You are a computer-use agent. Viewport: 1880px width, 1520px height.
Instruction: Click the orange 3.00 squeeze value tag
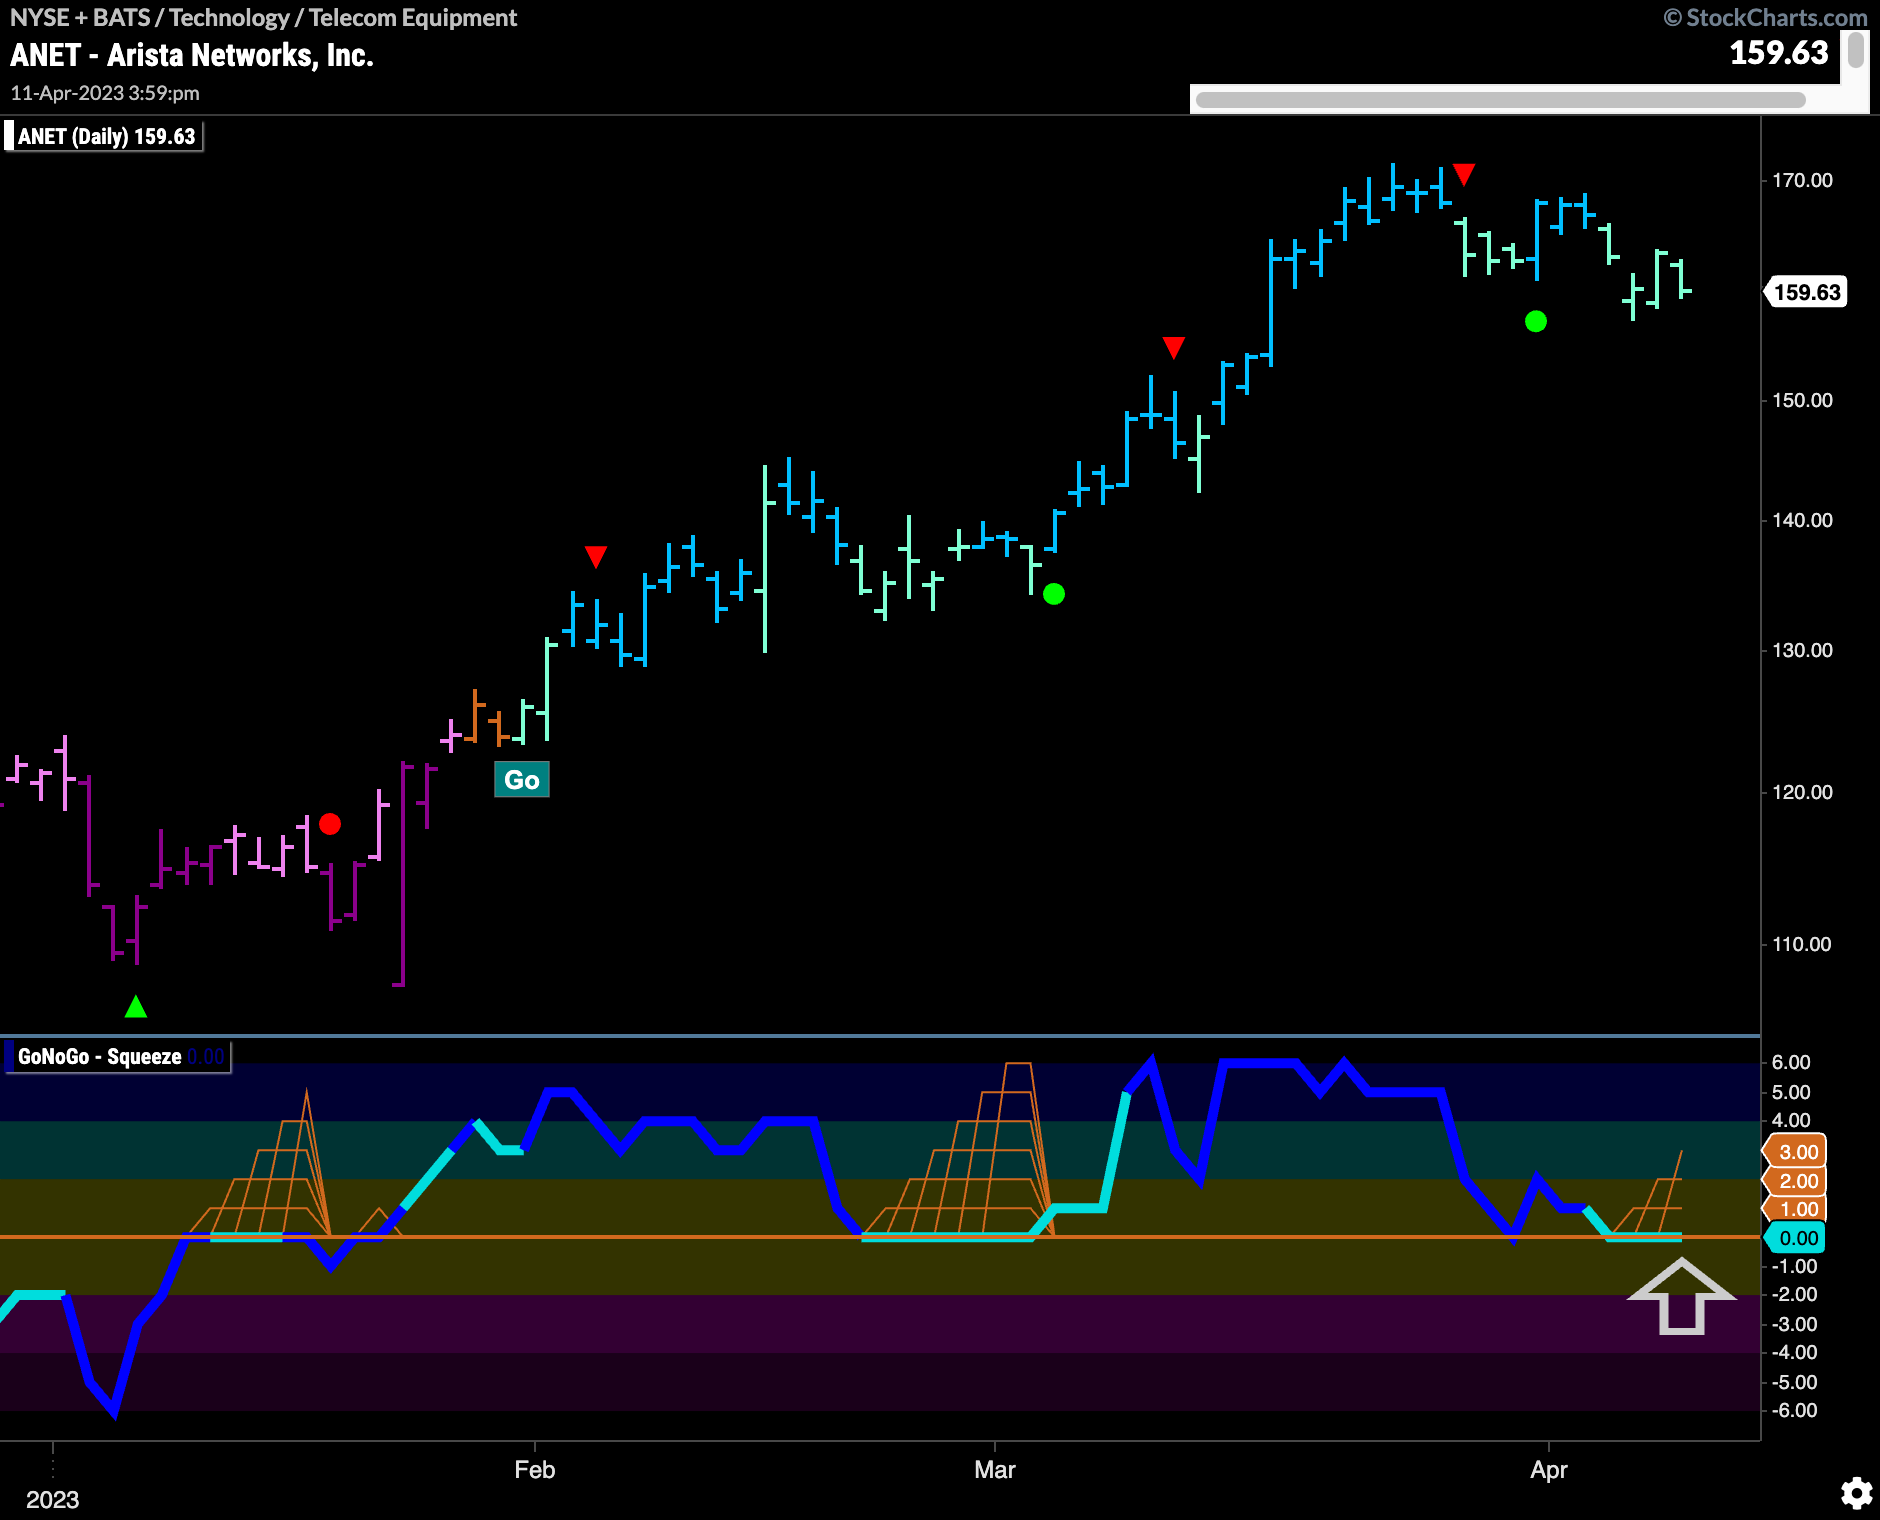pyautogui.click(x=1795, y=1152)
